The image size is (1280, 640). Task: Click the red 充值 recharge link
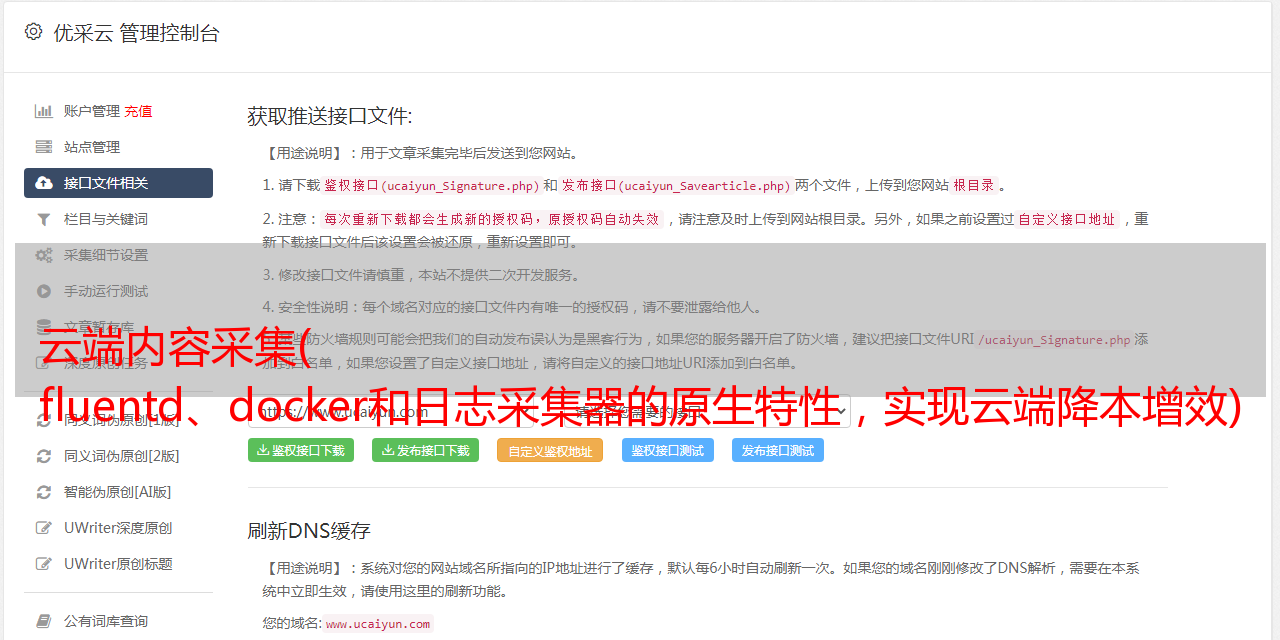139,111
